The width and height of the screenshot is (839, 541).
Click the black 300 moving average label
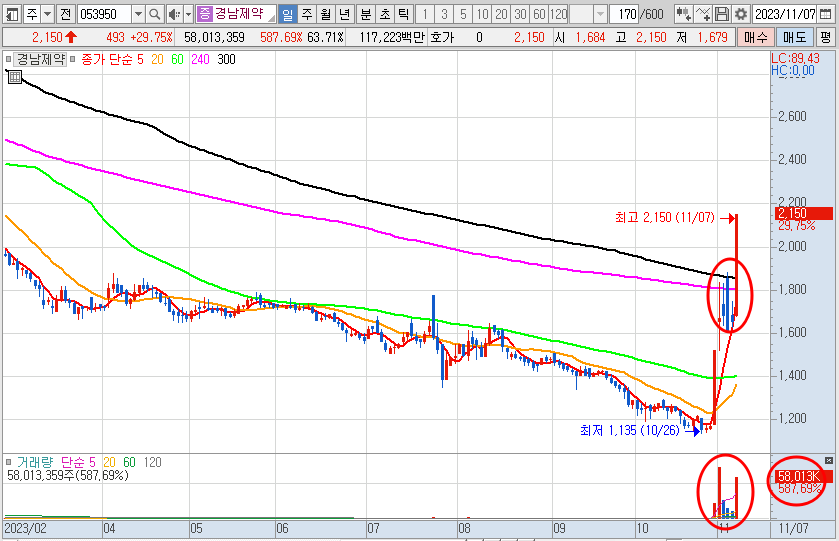click(x=226, y=59)
